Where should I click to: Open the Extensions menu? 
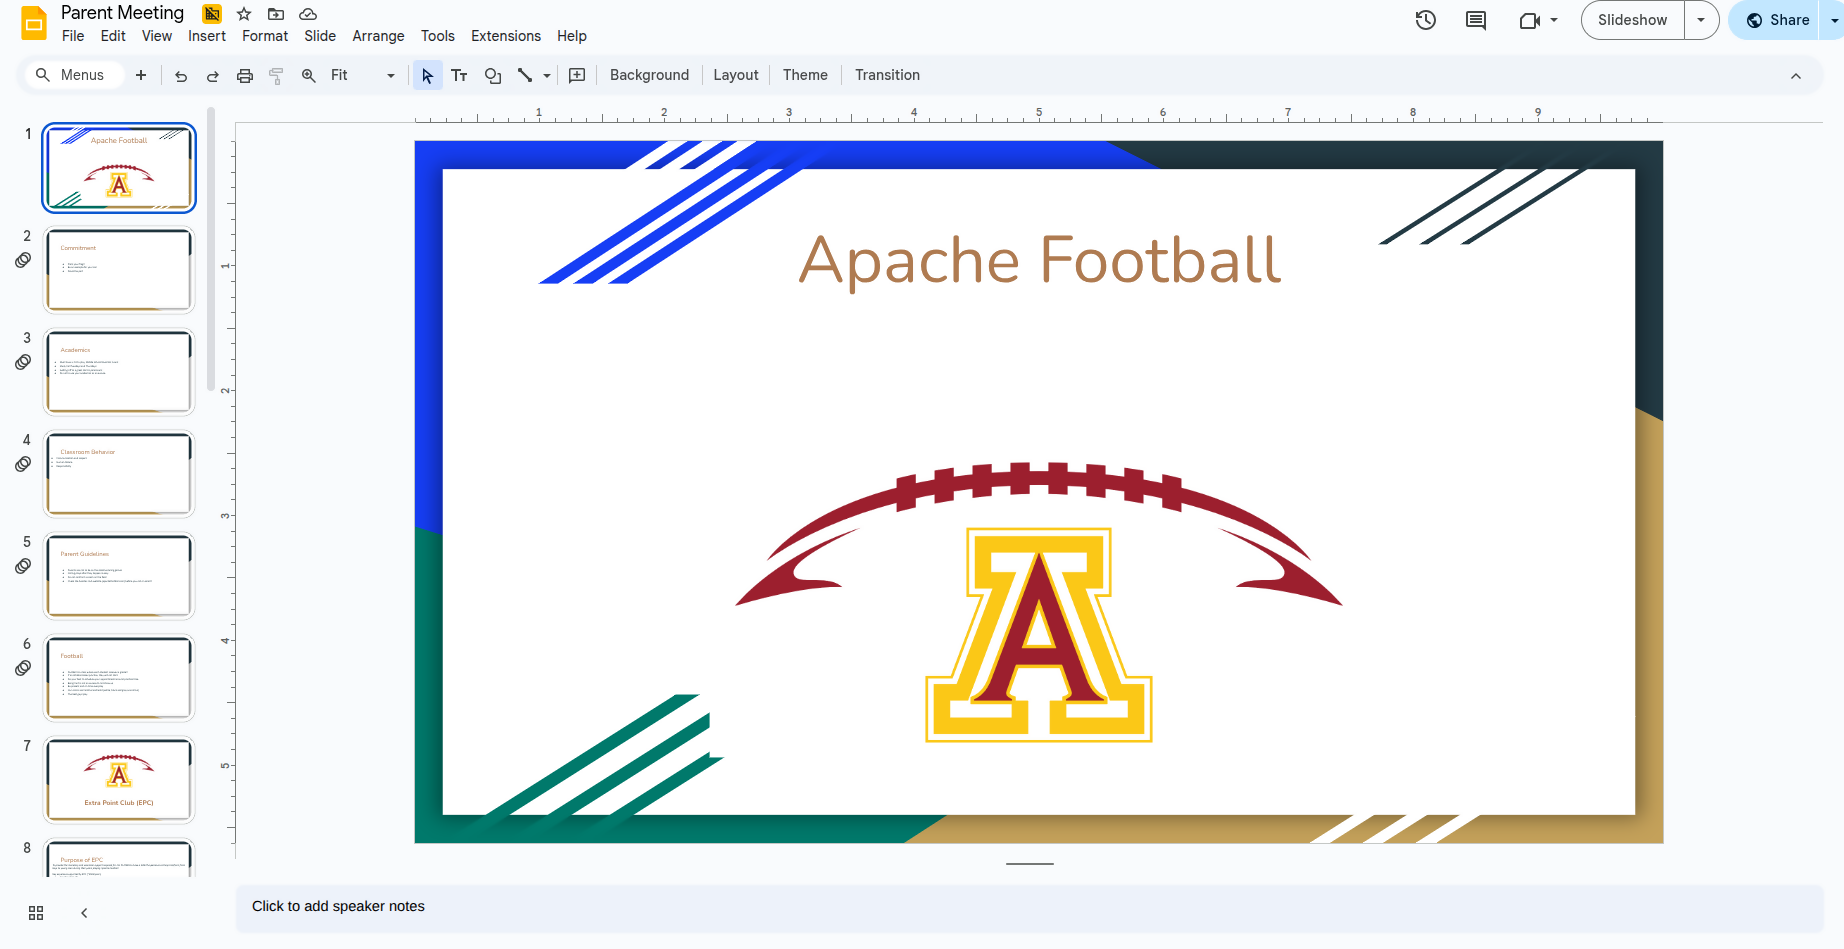(x=506, y=36)
